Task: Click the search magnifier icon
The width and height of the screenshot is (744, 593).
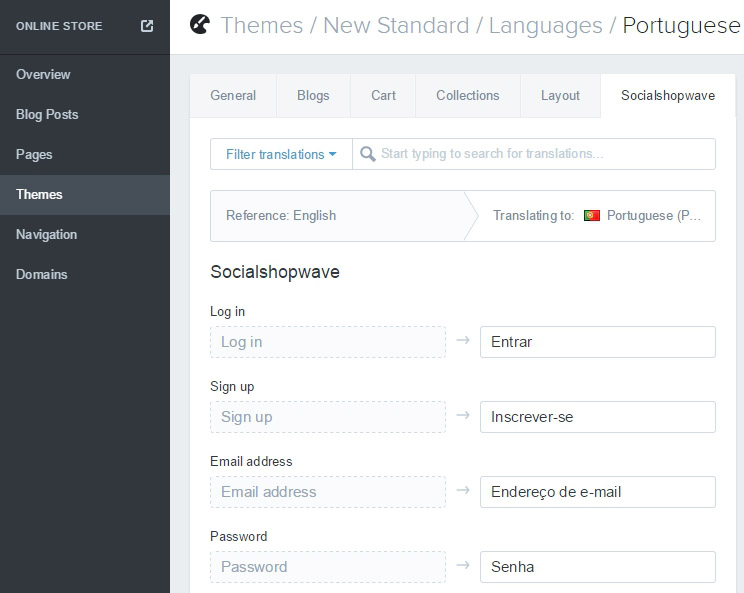Action: click(x=368, y=154)
